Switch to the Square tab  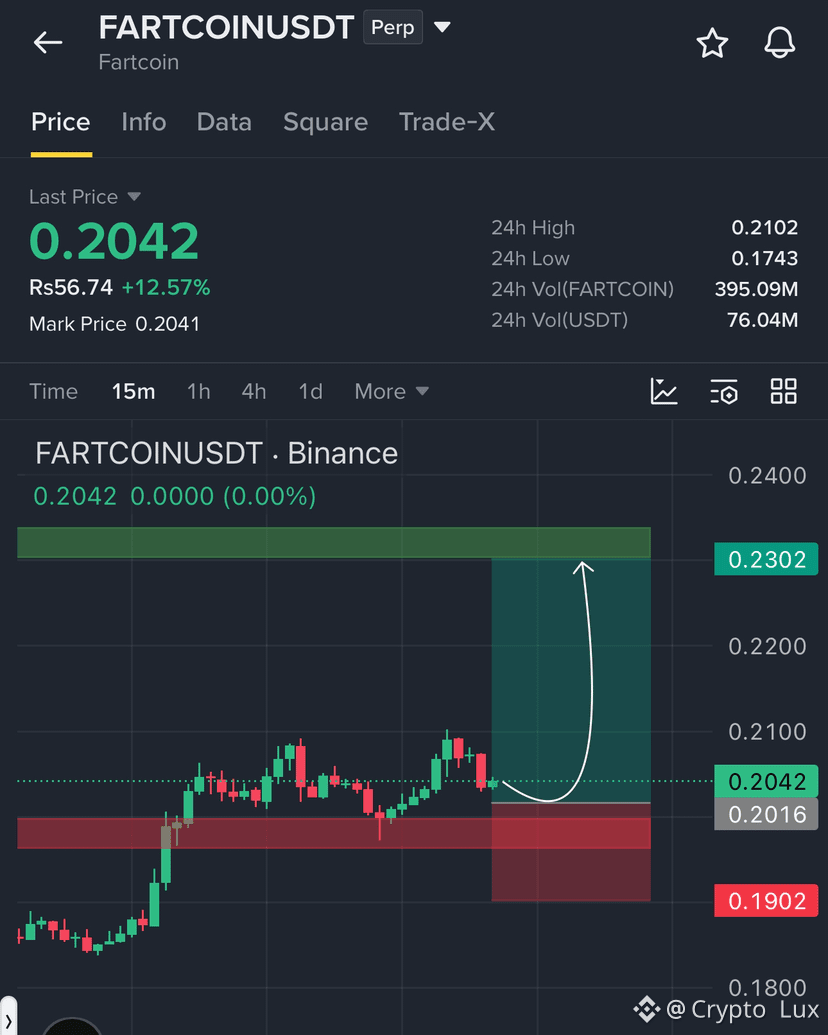(326, 122)
